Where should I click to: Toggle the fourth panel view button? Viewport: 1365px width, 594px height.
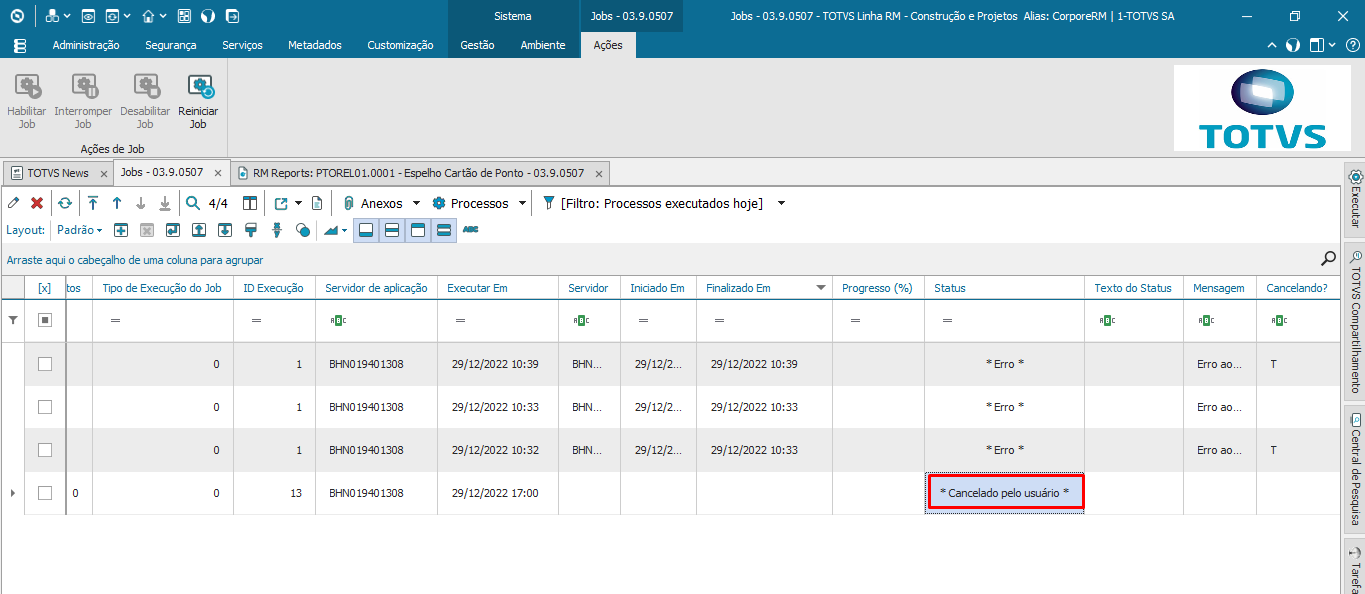coord(444,230)
